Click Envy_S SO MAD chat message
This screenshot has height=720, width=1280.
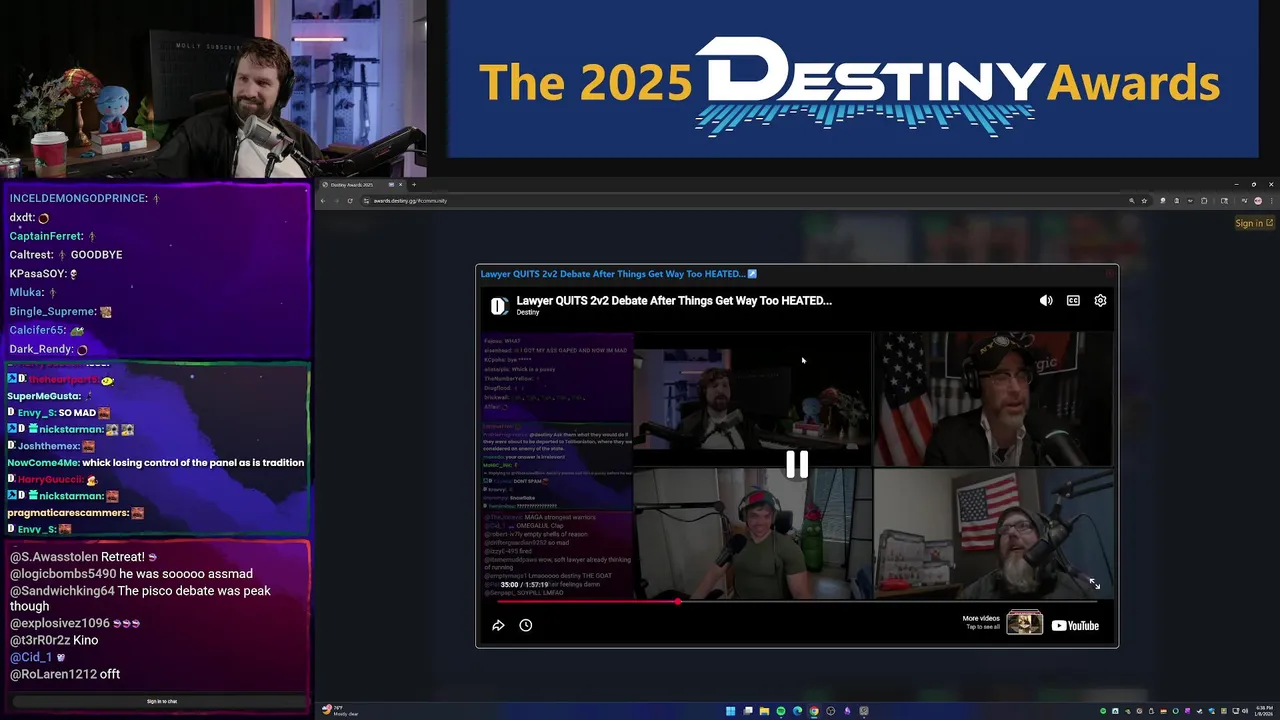(59, 413)
